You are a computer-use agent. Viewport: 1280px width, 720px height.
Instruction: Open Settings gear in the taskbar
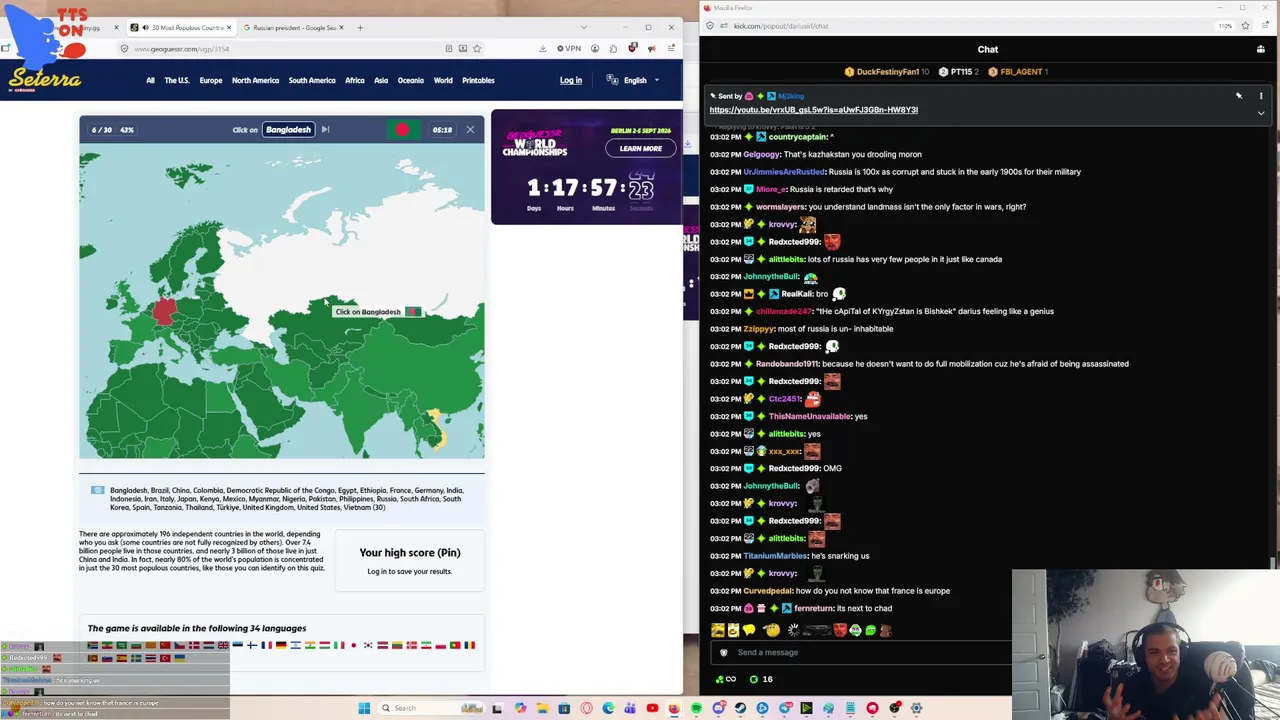916,708
